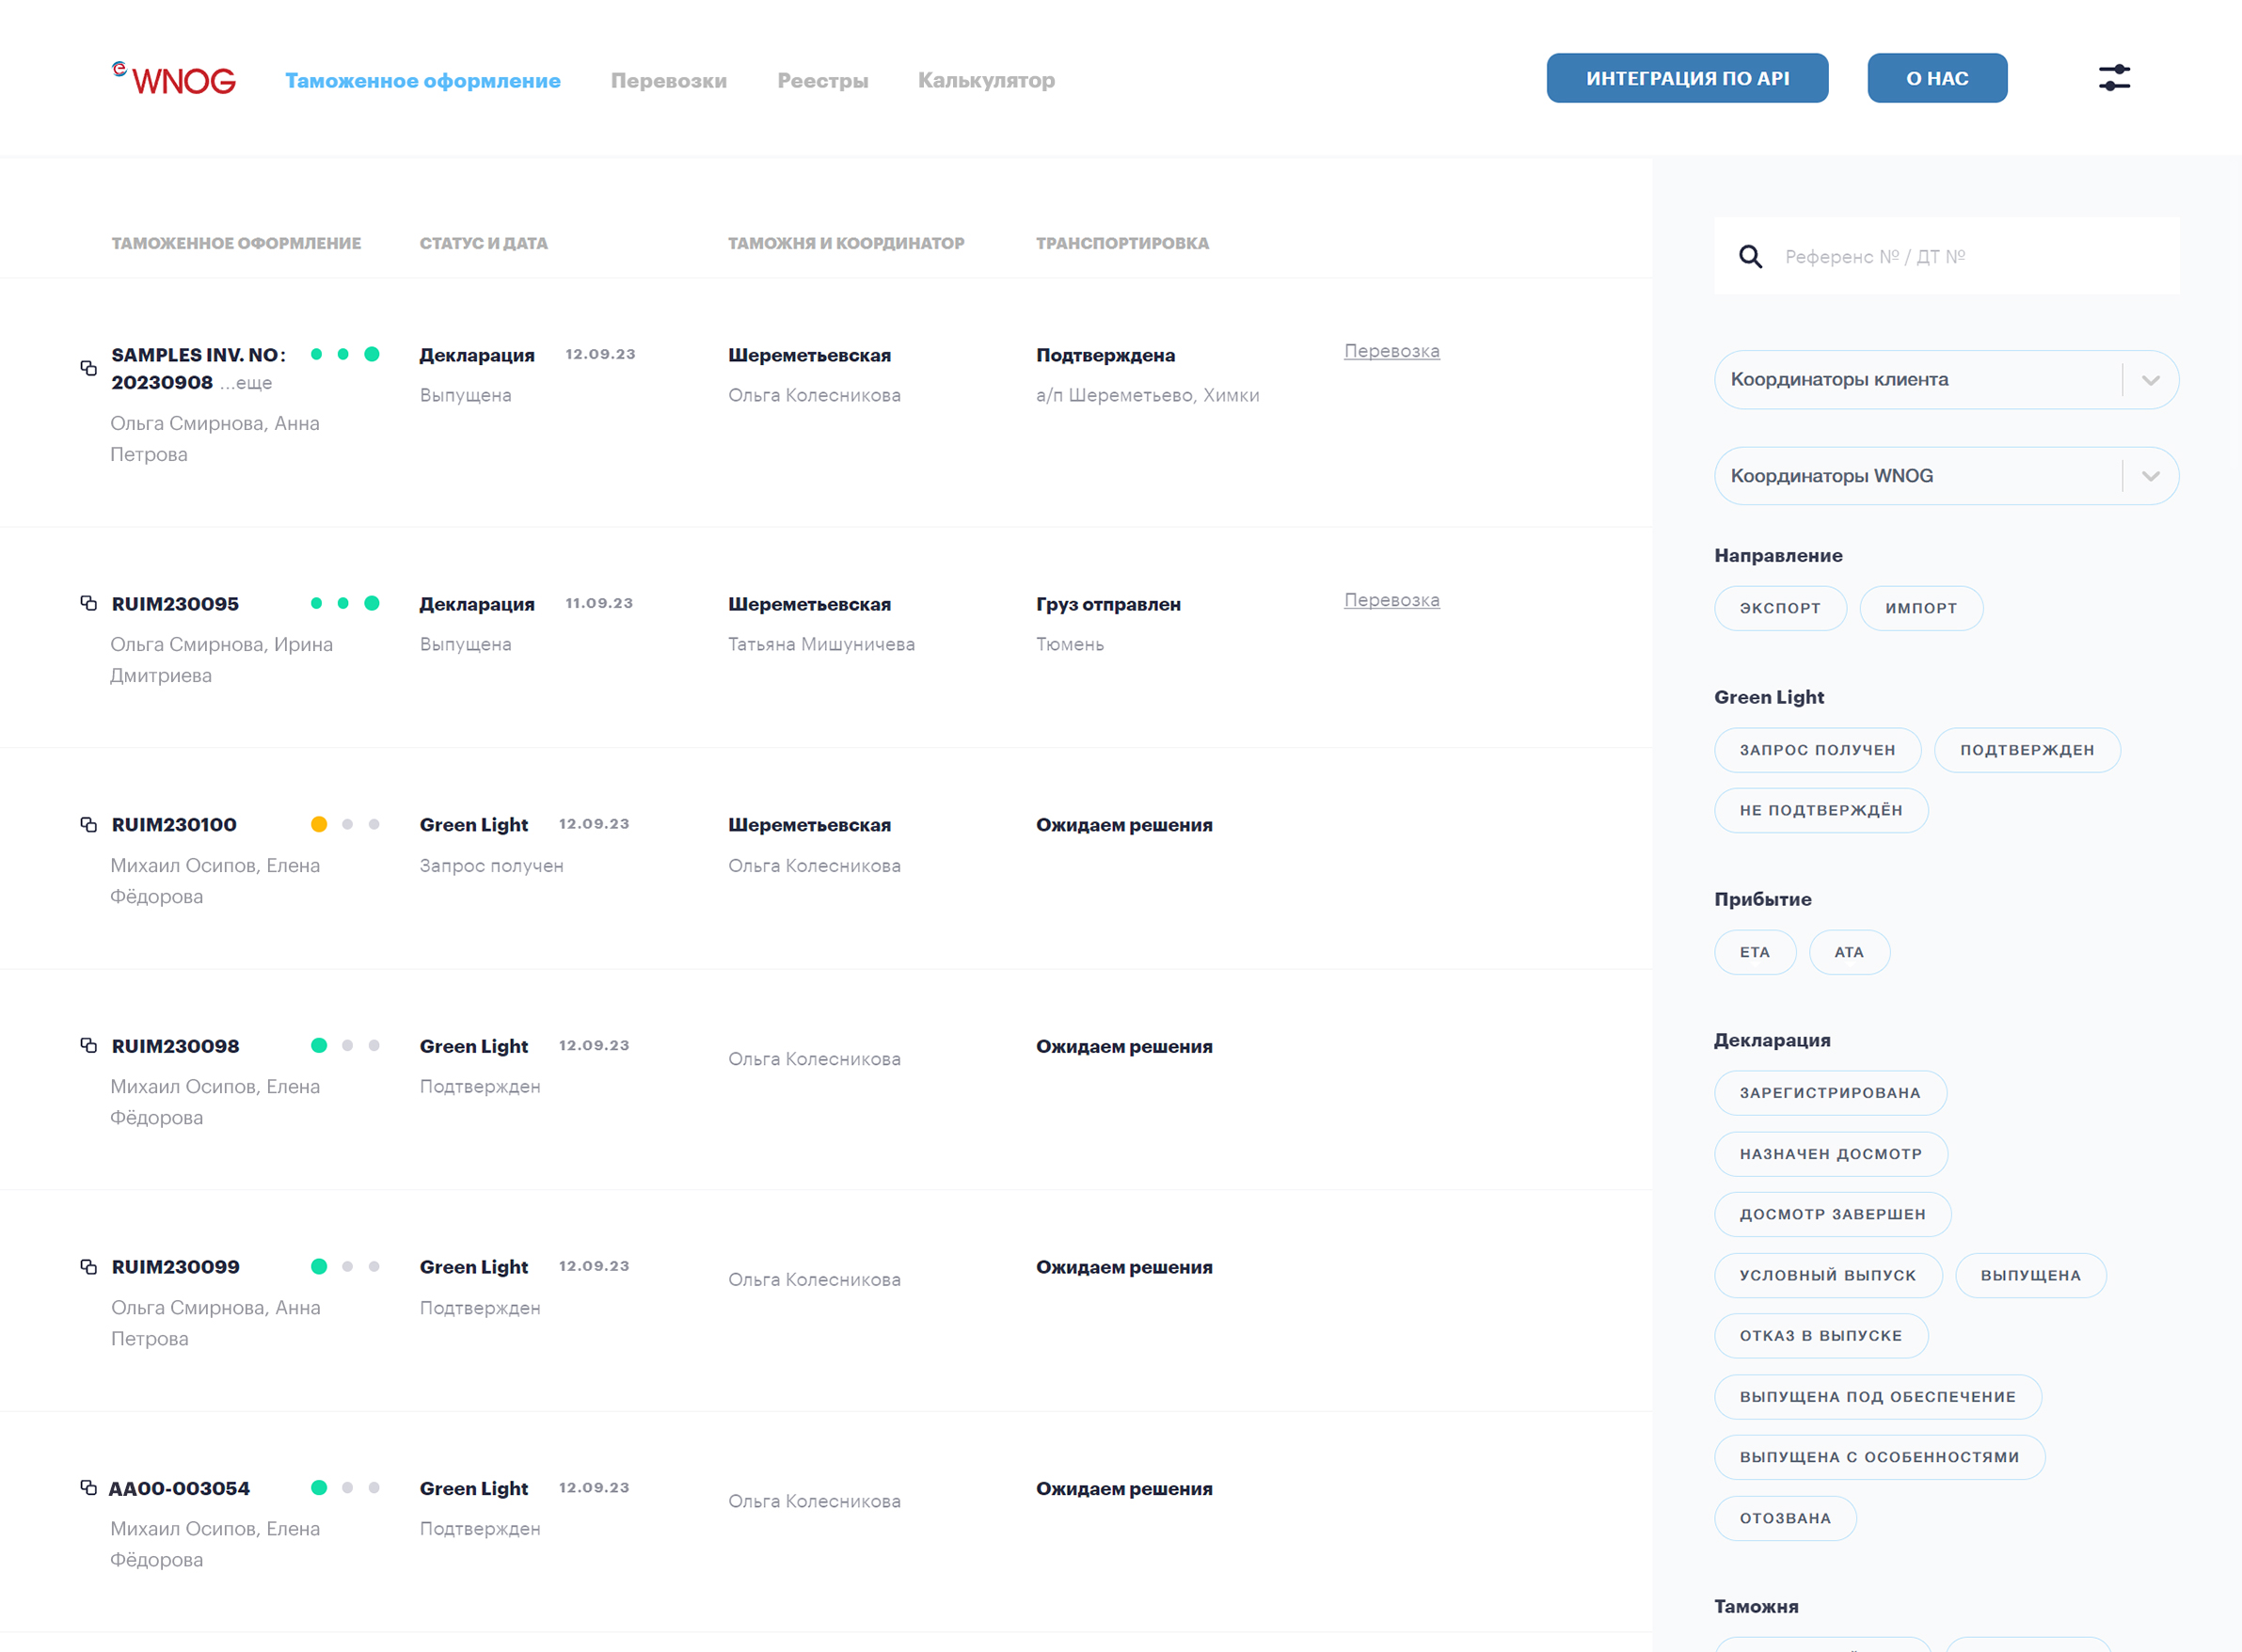Expand the ...еще text on SAMPLES entry
This screenshot has height=1652, width=2242.
(246, 383)
